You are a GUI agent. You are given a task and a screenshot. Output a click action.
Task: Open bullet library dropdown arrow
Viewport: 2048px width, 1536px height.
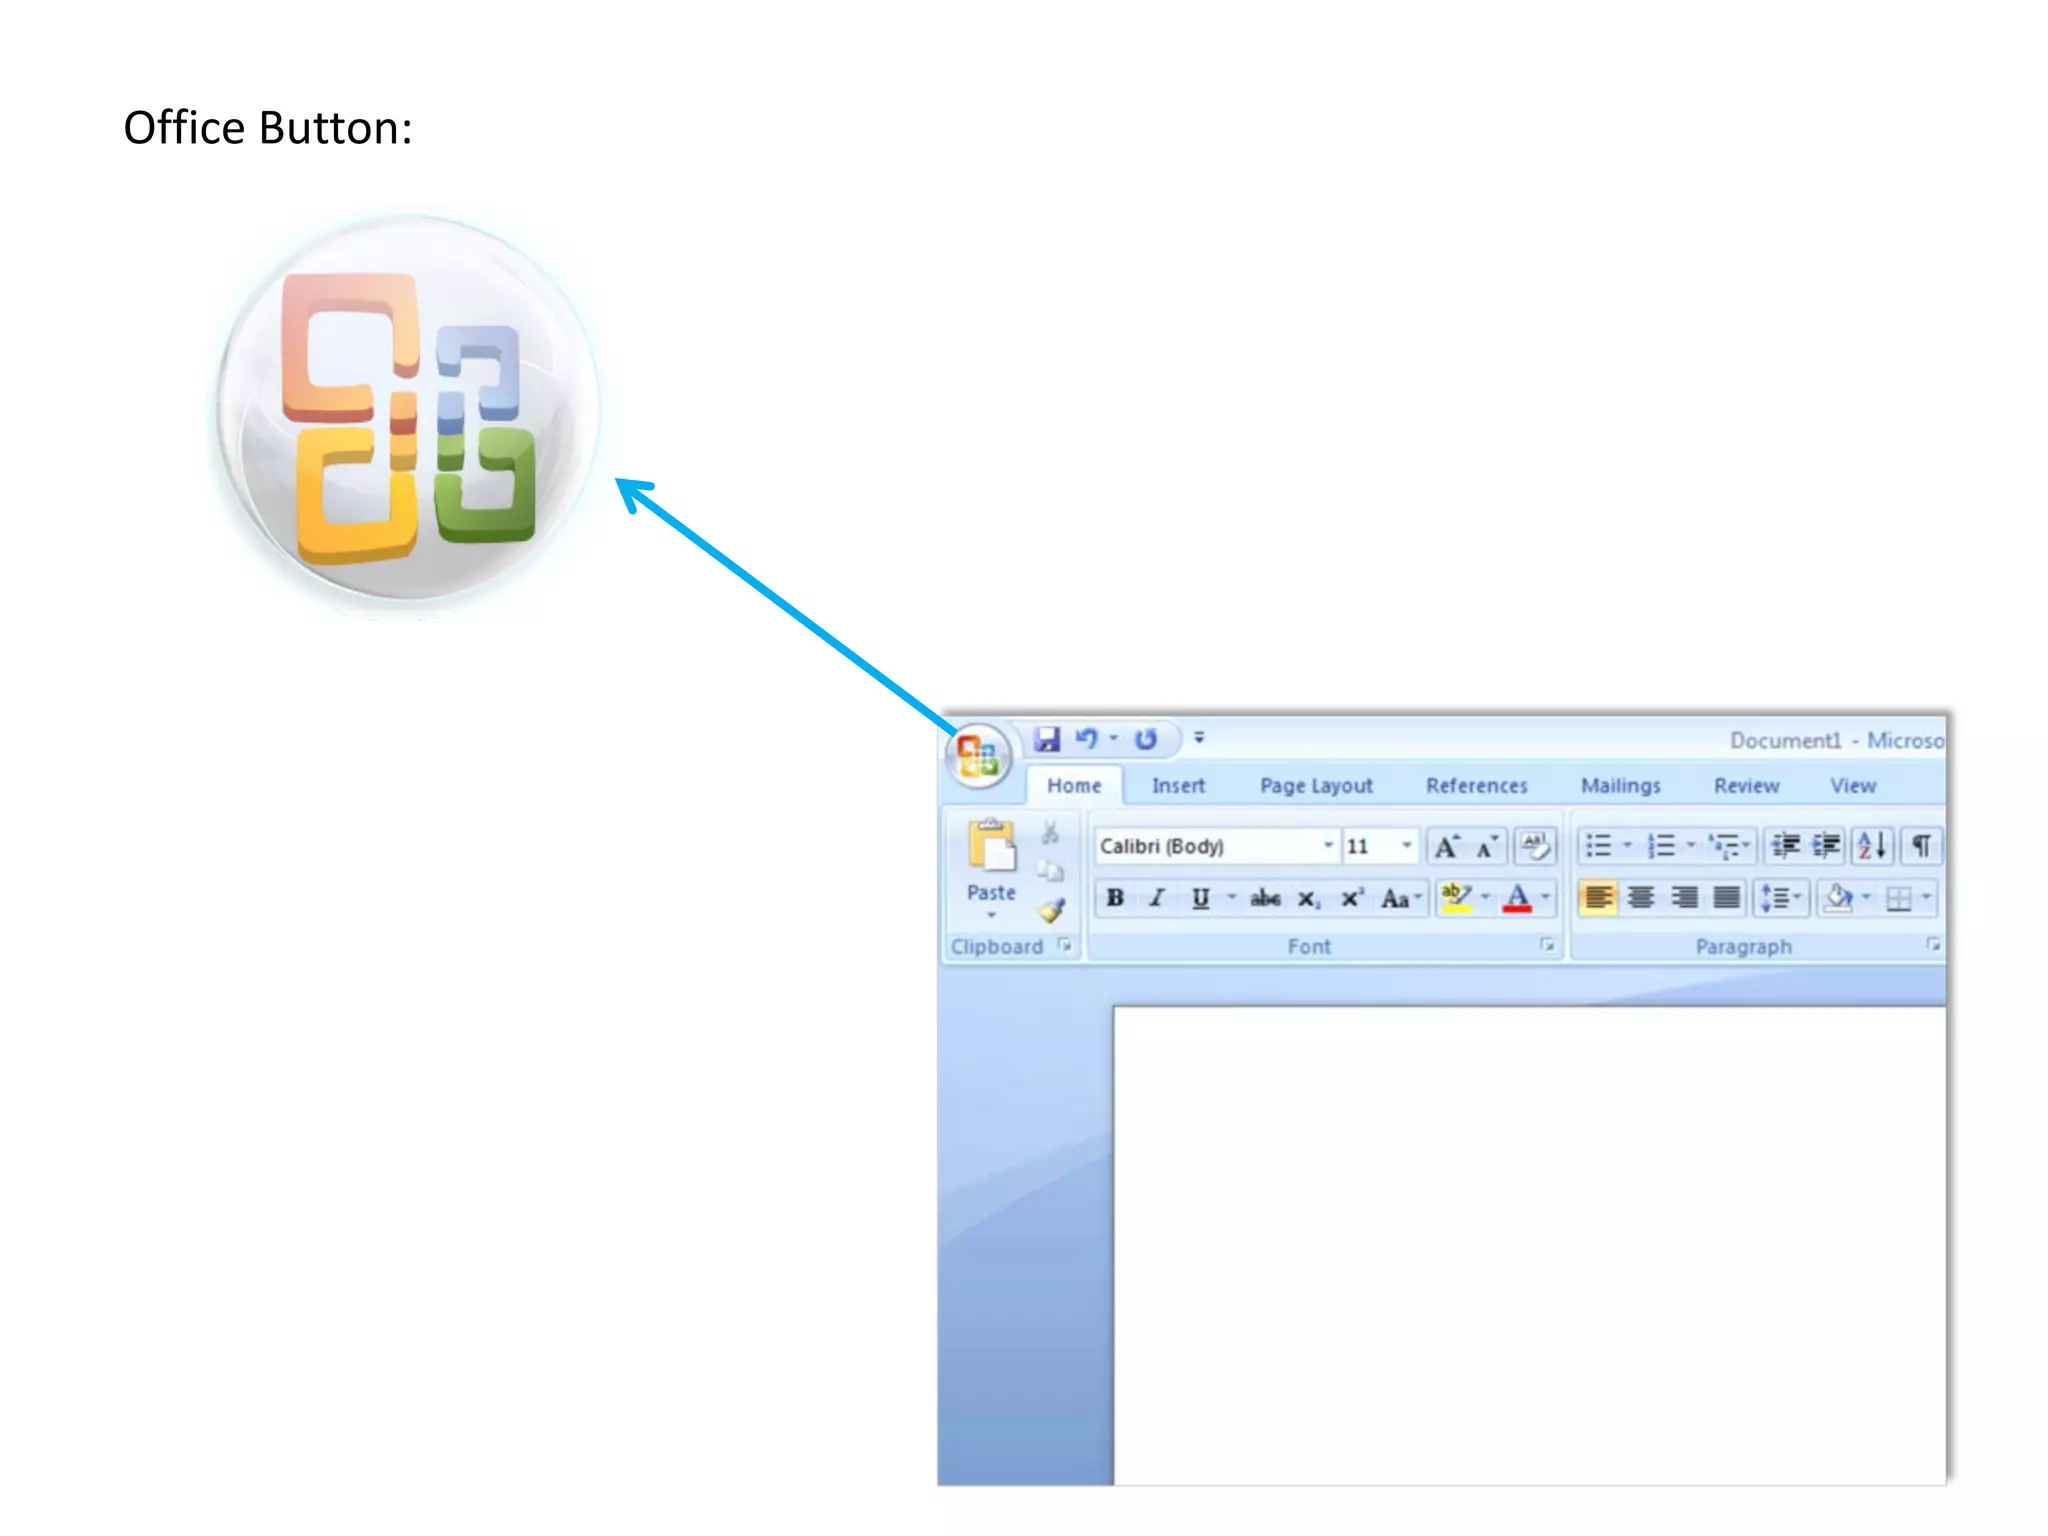pos(1627,846)
